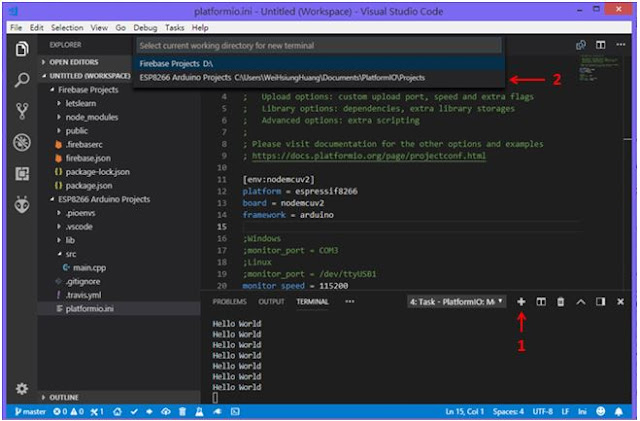
Task: Open the Selection menu
Action: [67, 28]
